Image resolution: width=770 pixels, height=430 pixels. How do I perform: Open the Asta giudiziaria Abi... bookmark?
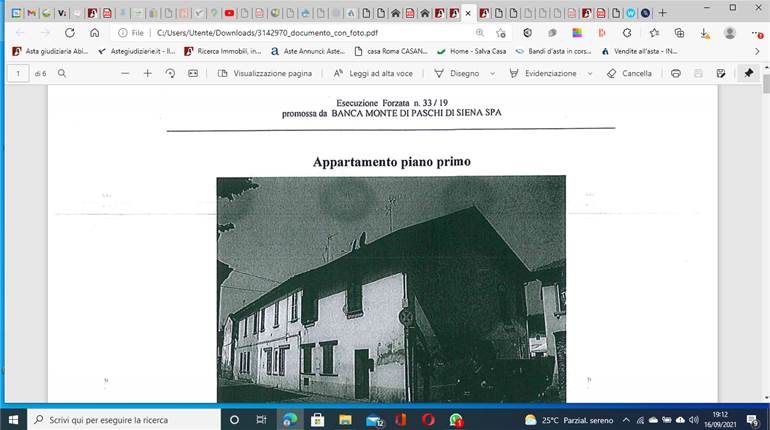50,51
